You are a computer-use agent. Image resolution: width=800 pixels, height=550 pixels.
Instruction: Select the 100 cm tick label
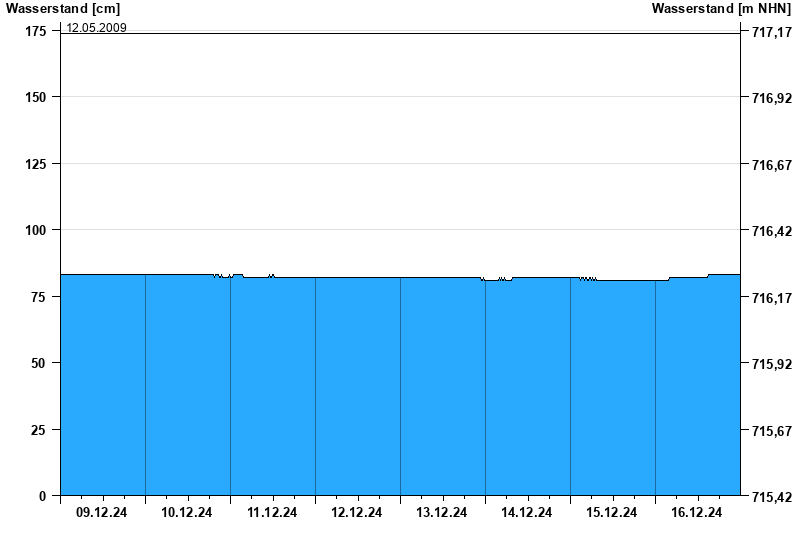(36, 230)
